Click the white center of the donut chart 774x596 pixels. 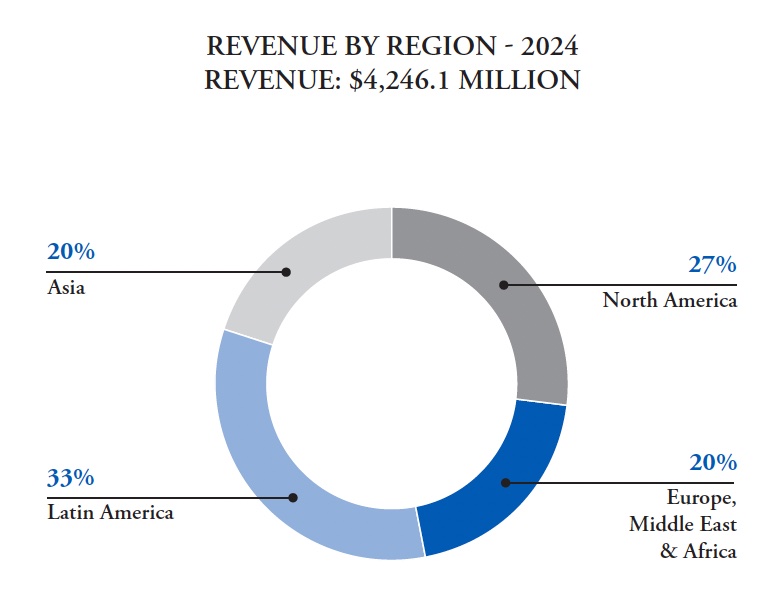391,383
